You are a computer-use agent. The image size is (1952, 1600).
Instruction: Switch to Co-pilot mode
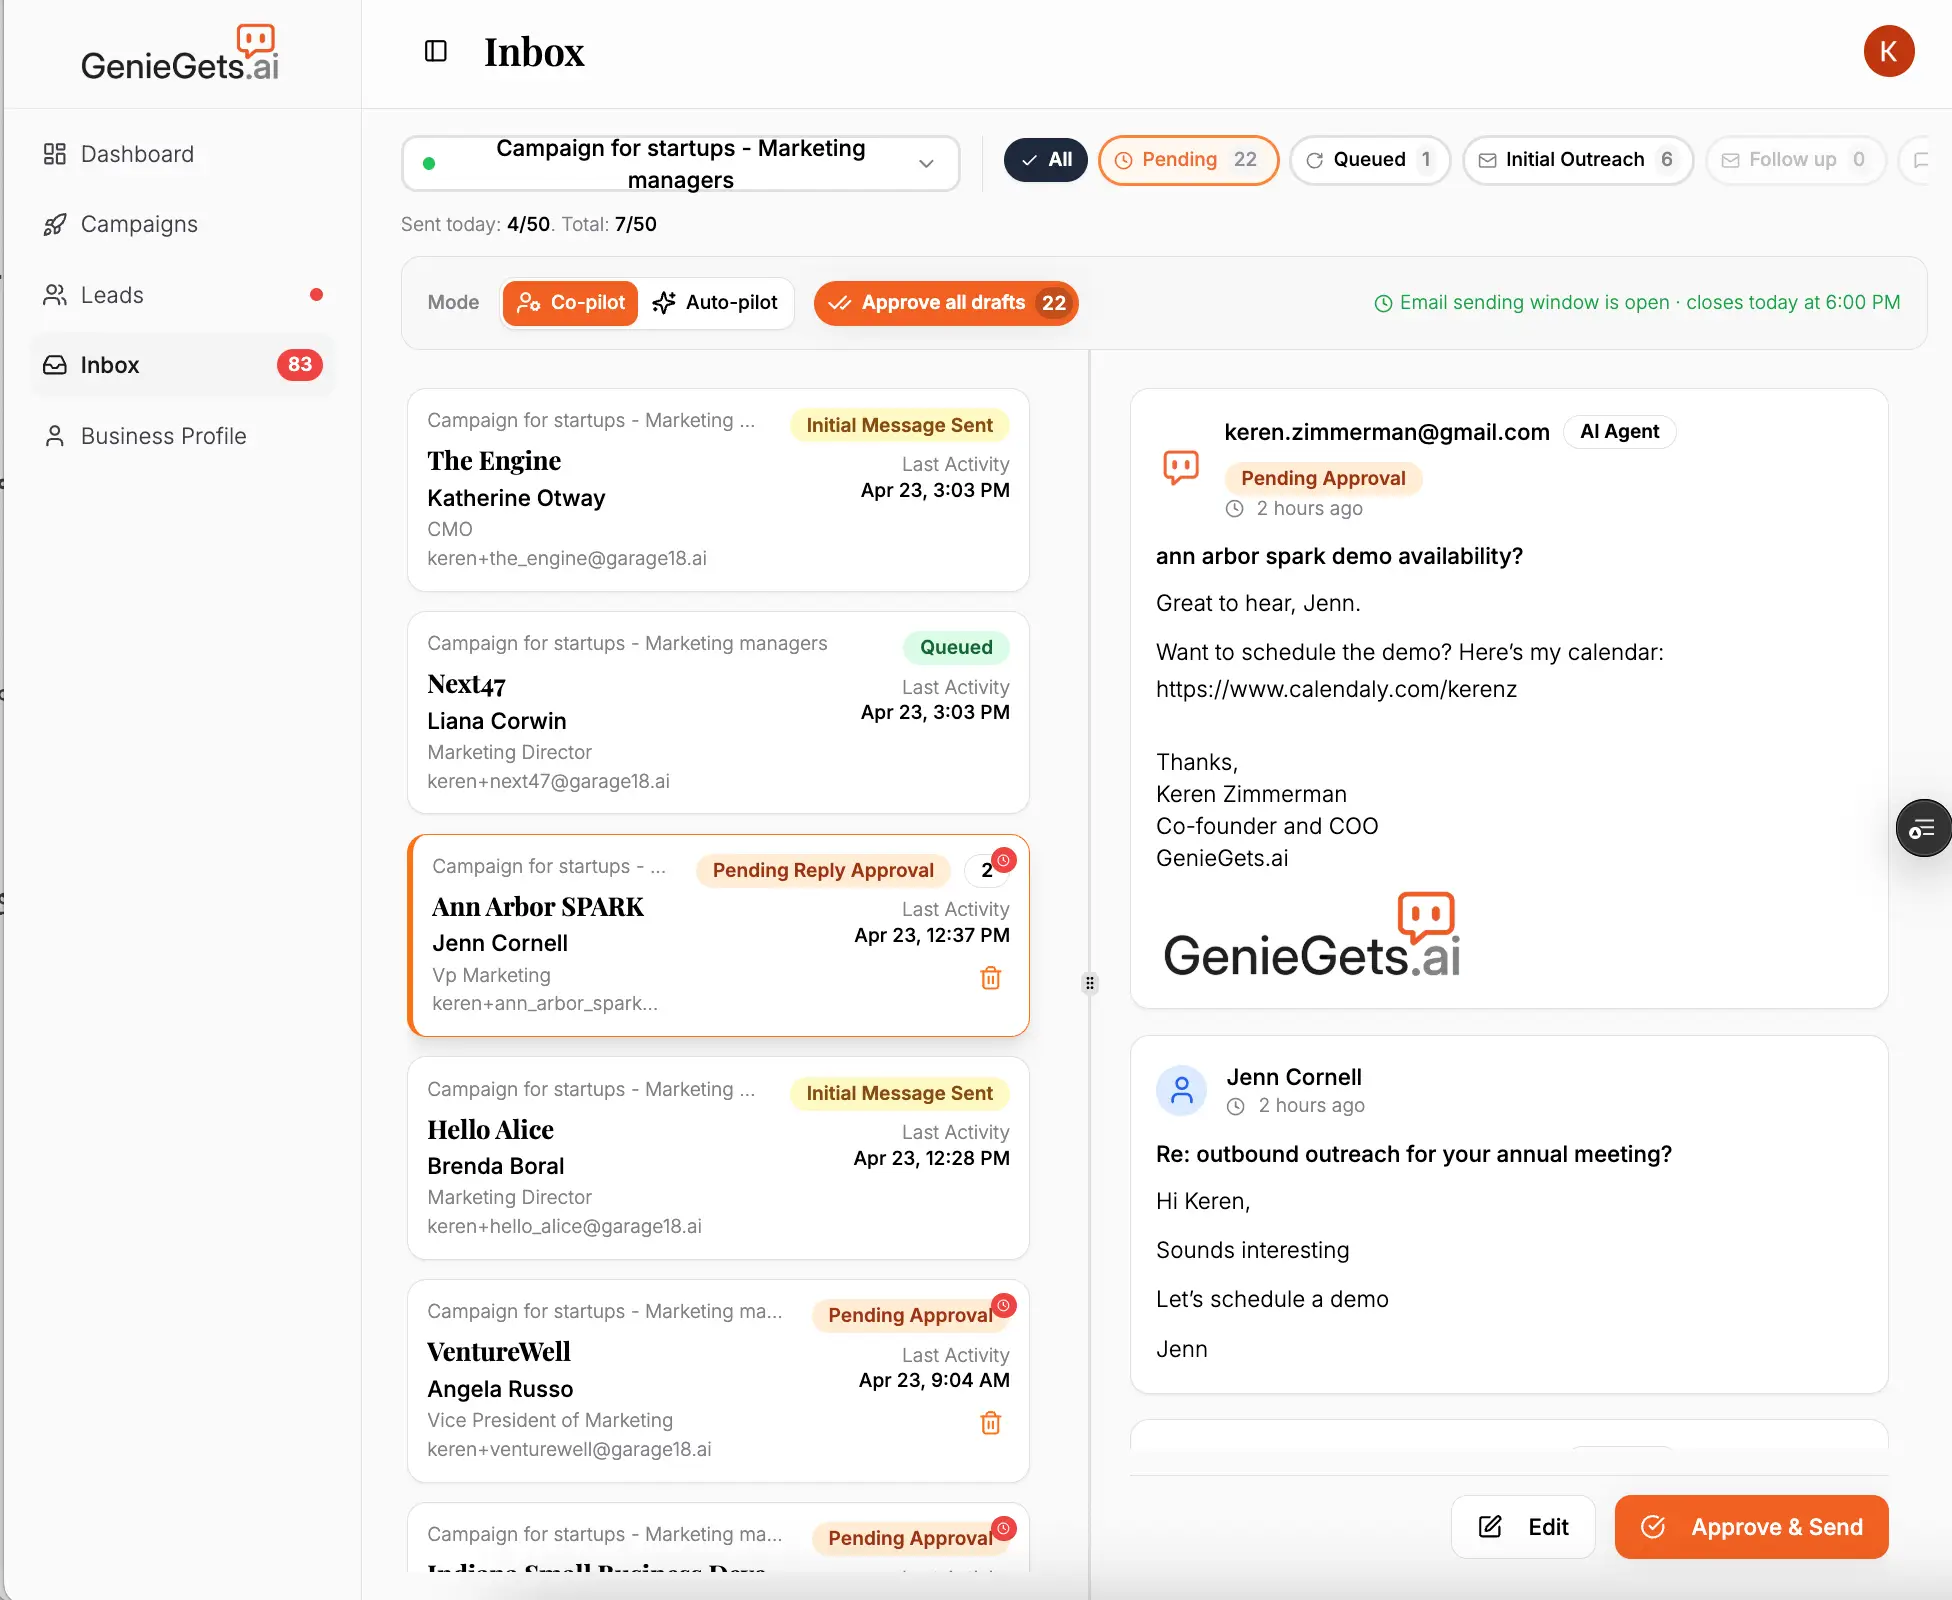pyautogui.click(x=570, y=302)
